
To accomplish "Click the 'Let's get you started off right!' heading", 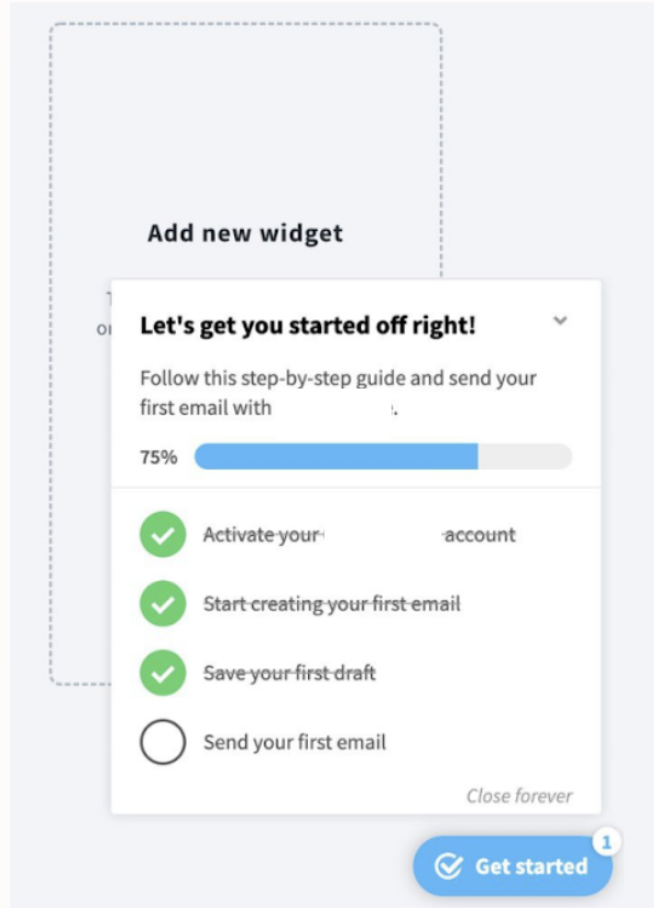I will (x=308, y=325).
